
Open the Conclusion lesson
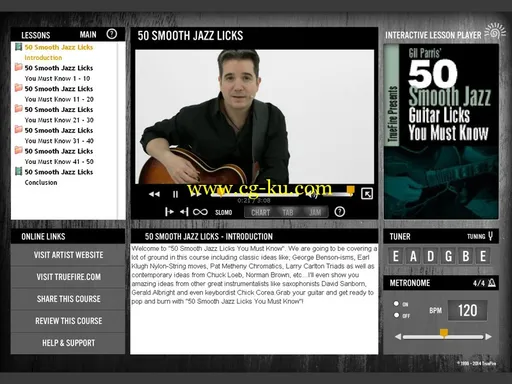coord(59,177)
